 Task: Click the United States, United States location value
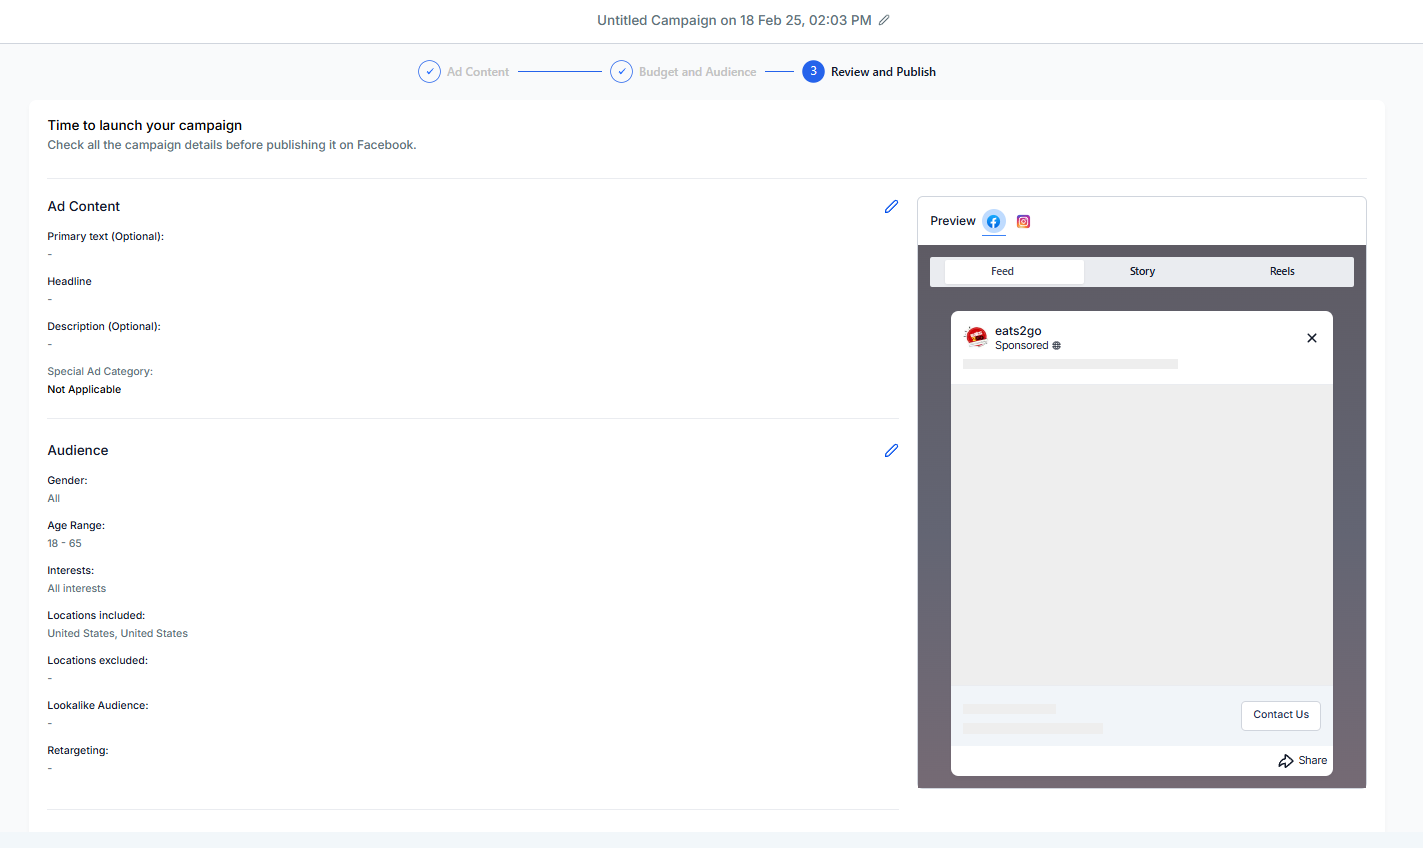[x=118, y=634]
